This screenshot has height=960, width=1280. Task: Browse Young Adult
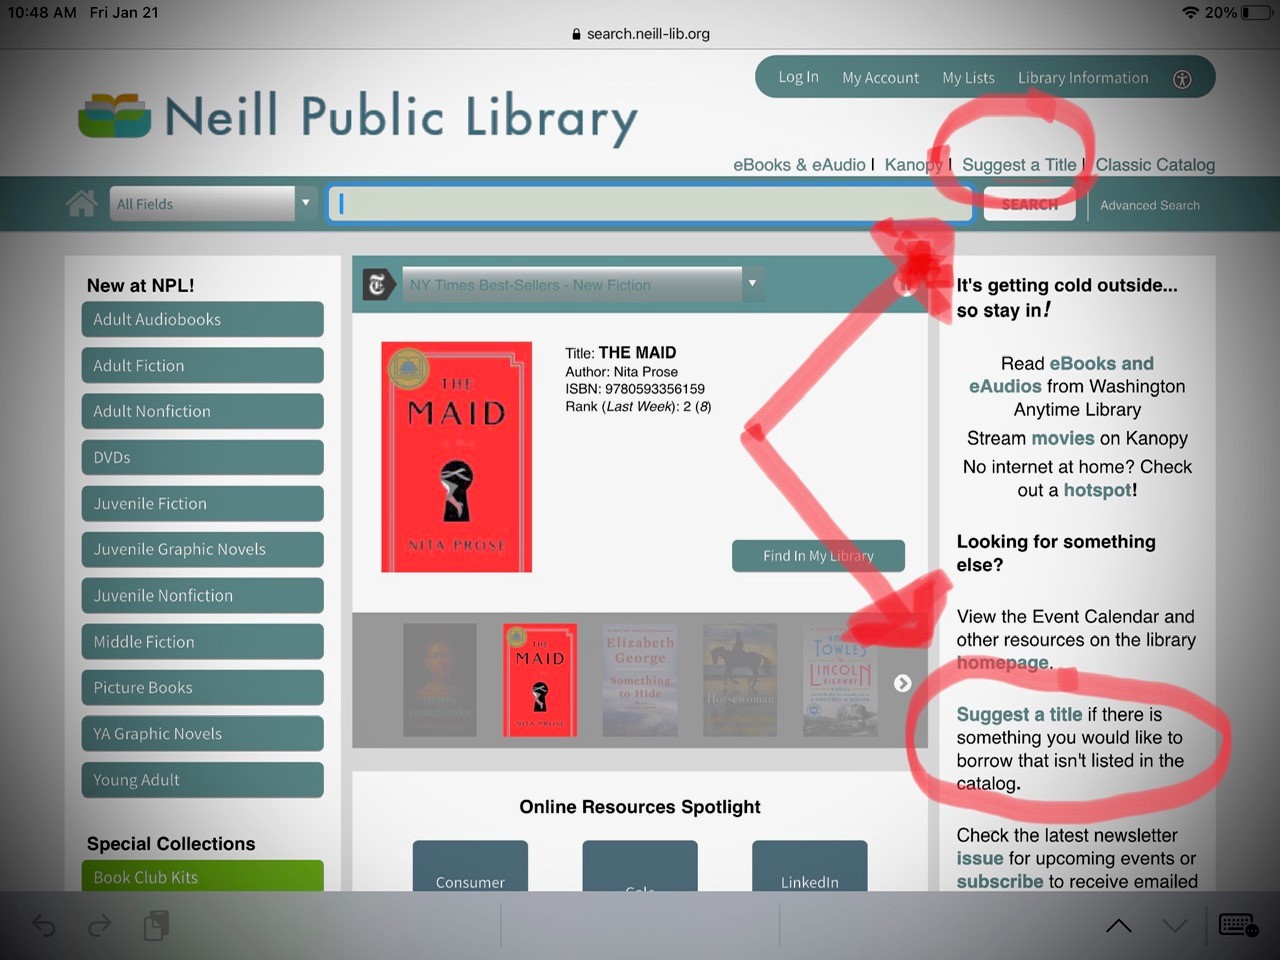(x=202, y=780)
